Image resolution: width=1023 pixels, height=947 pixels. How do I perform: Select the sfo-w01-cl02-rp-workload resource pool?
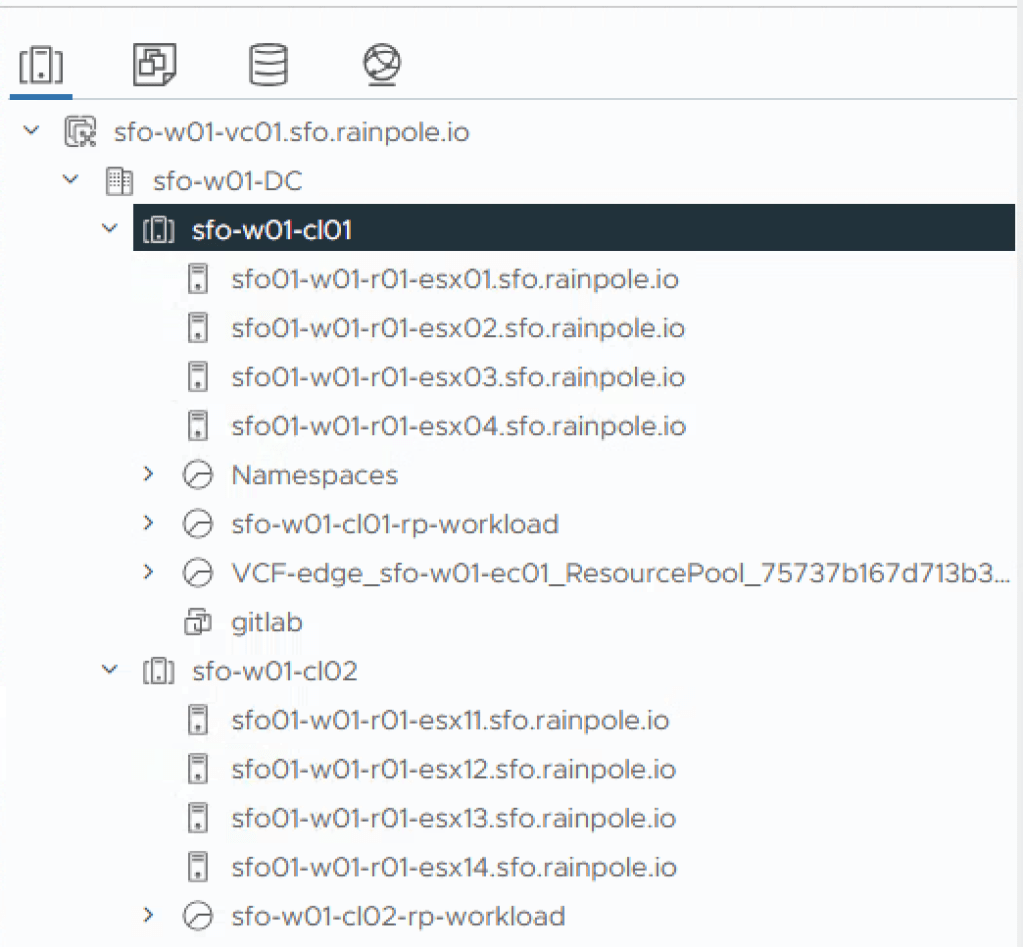[397, 916]
